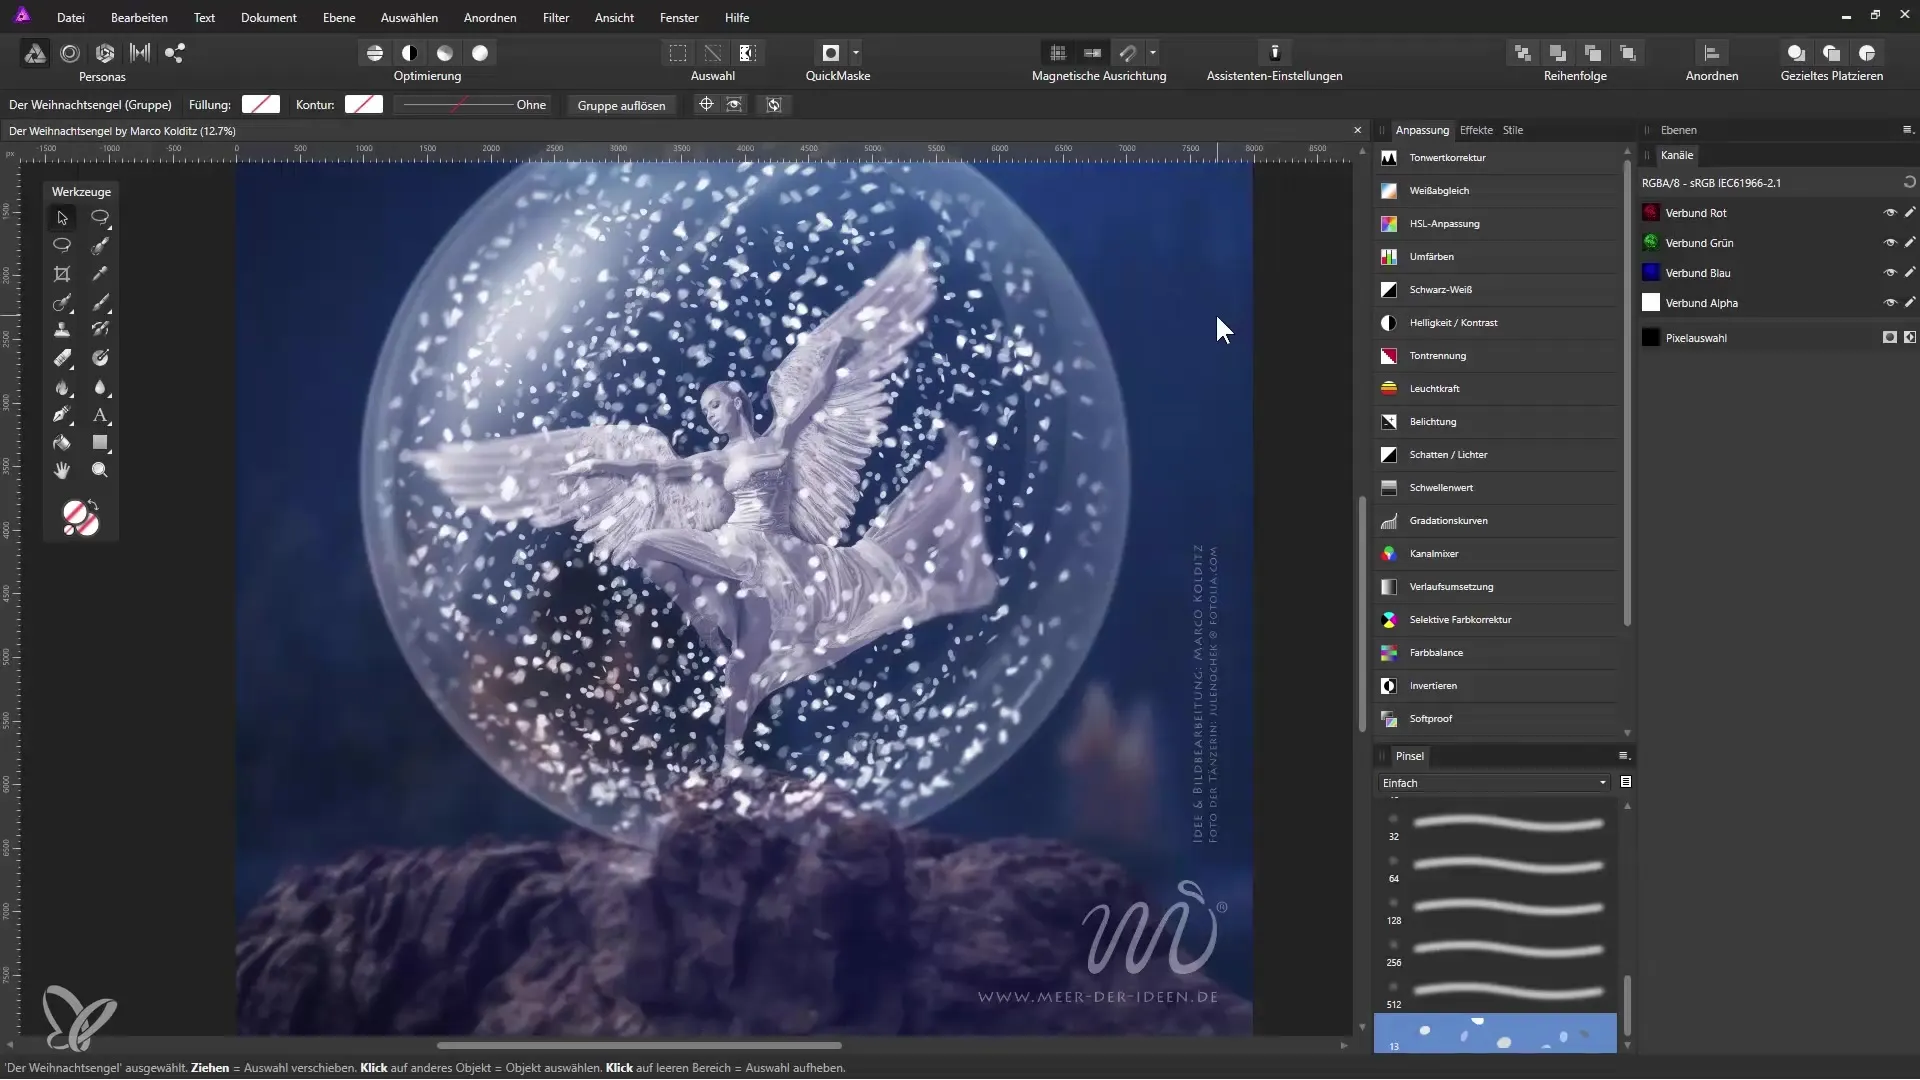The image size is (1920, 1080).
Task: Select the Crop tool
Action: click(x=62, y=274)
